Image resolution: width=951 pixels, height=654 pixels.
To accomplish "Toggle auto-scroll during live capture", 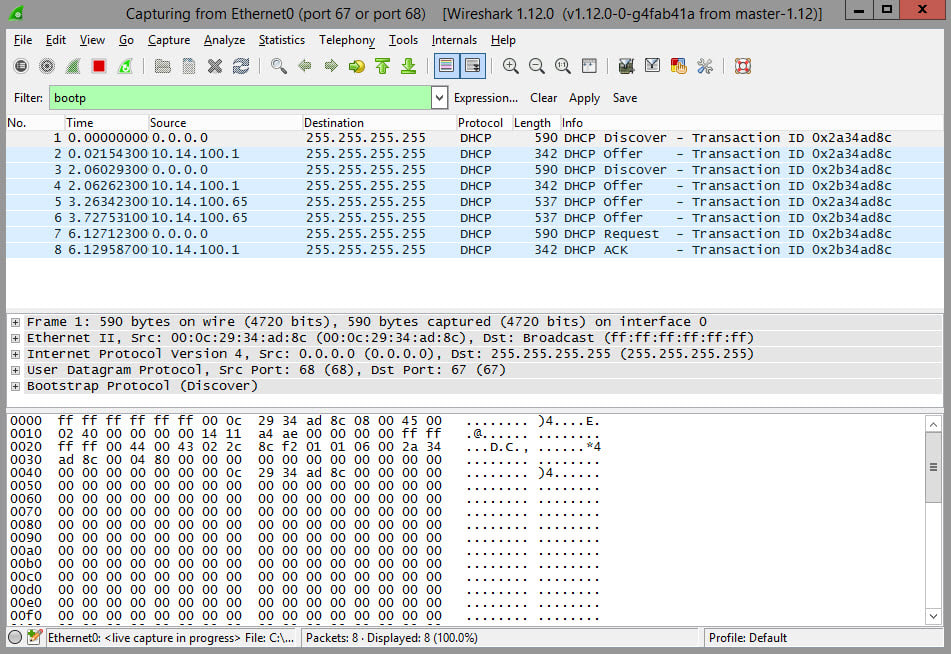I will pos(473,66).
